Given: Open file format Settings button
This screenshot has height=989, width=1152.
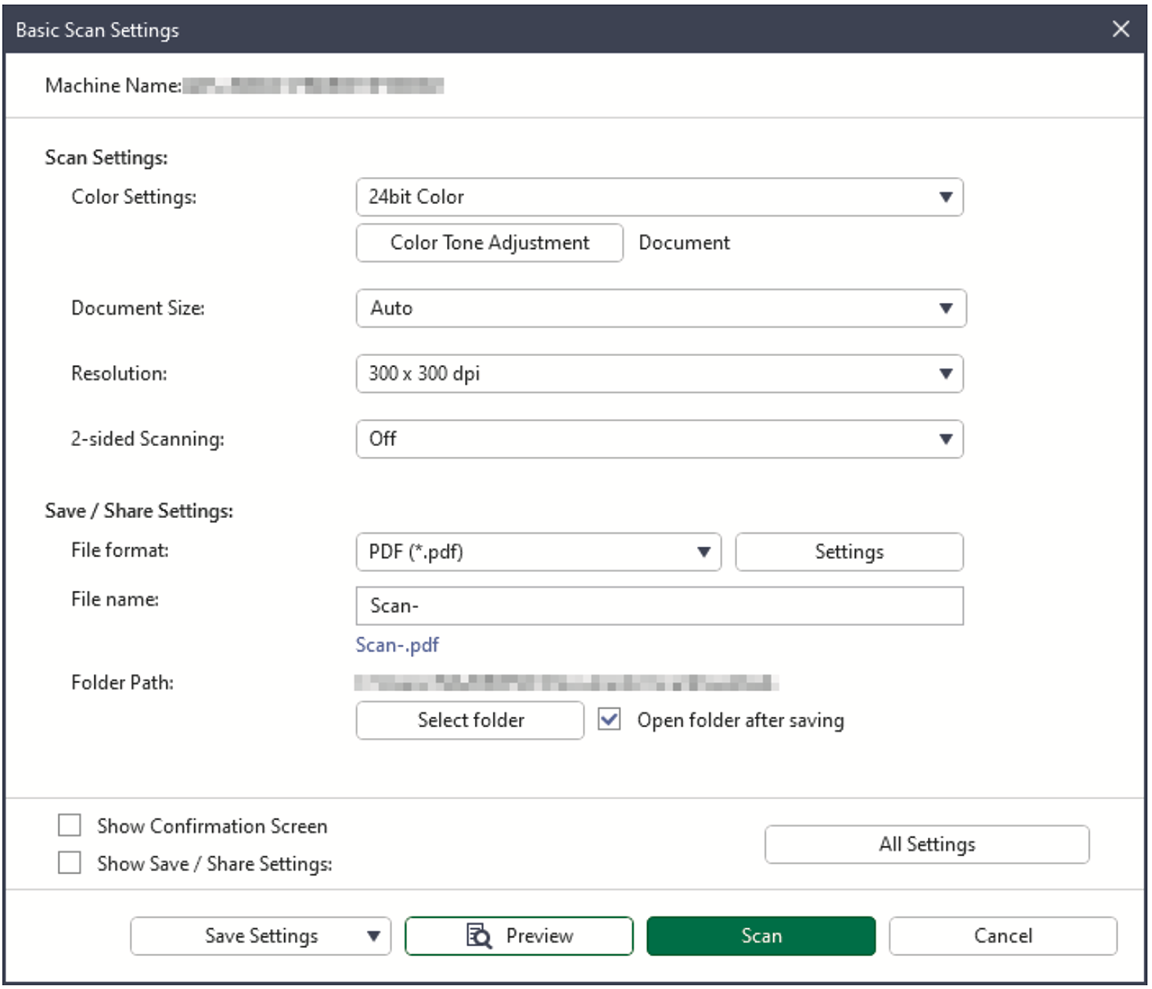Looking at the screenshot, I should [x=849, y=552].
